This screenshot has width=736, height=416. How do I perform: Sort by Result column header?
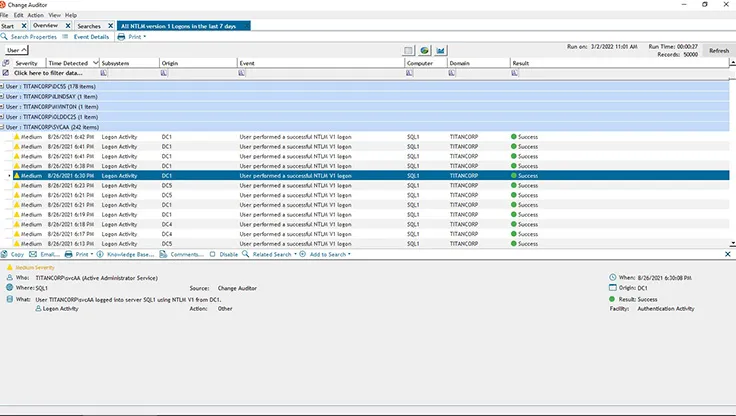(521, 63)
